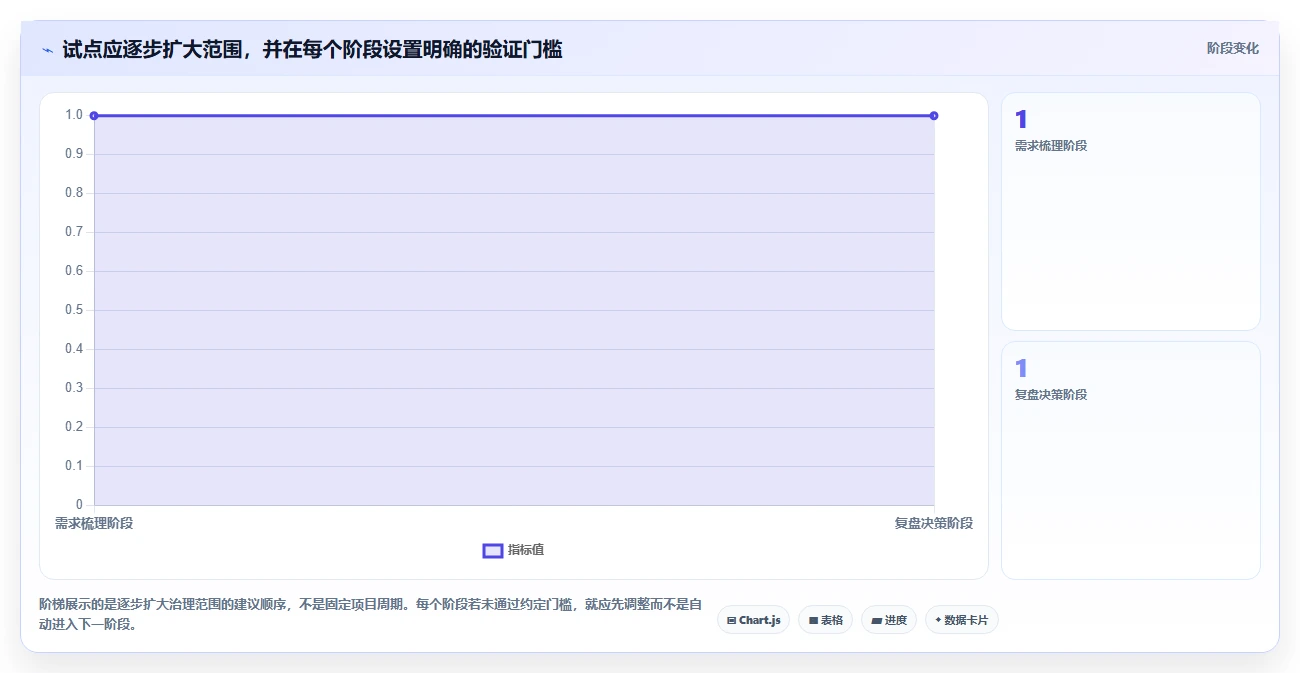Click the data point at 复盘决策阶段
The height and width of the screenshot is (673, 1300).
click(934, 116)
